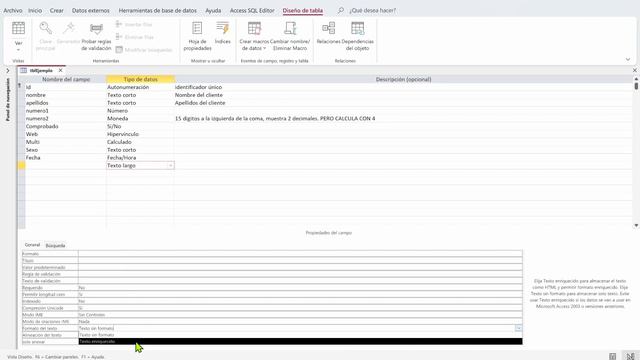Choose Texto sin formato option in list
This screenshot has height=360, width=640.
[x=300, y=335]
